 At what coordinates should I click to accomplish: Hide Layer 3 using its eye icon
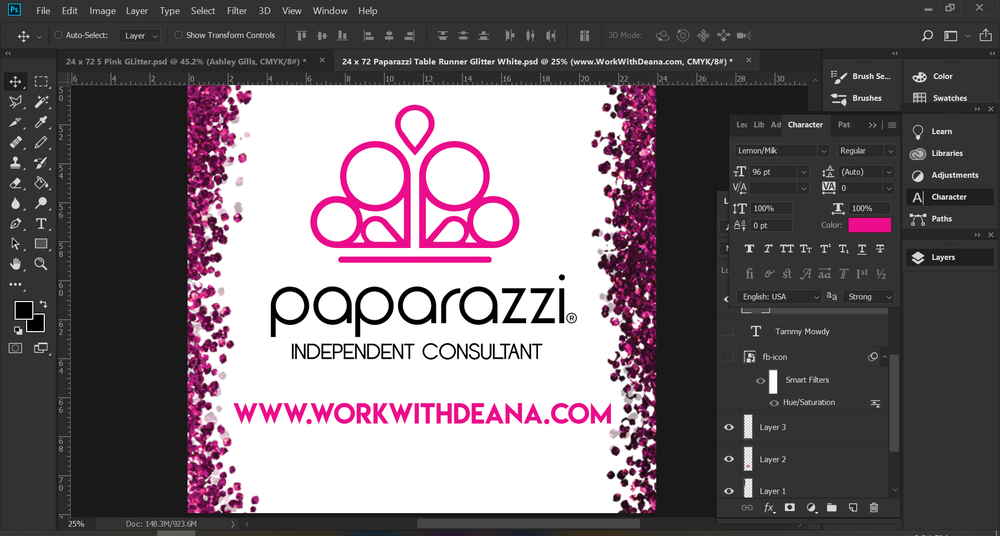click(729, 428)
